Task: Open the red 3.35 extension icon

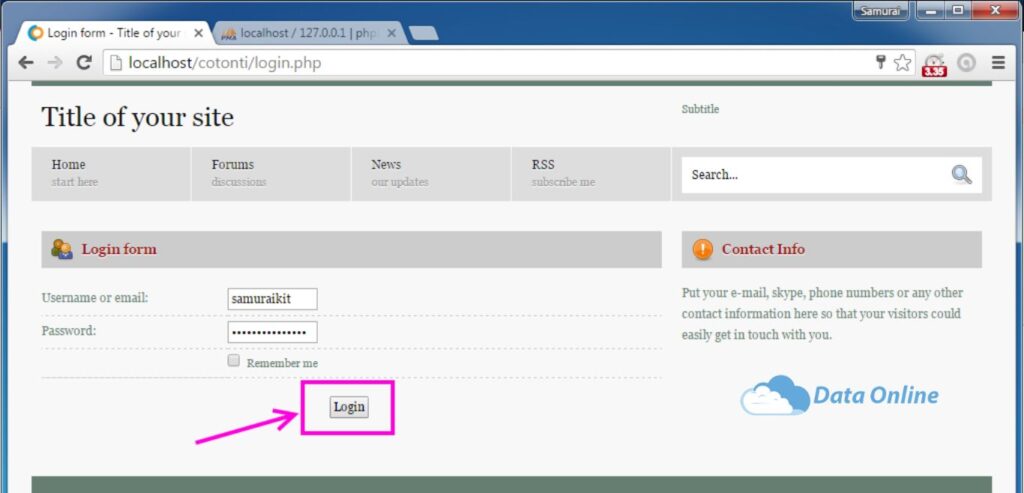Action: click(935, 65)
